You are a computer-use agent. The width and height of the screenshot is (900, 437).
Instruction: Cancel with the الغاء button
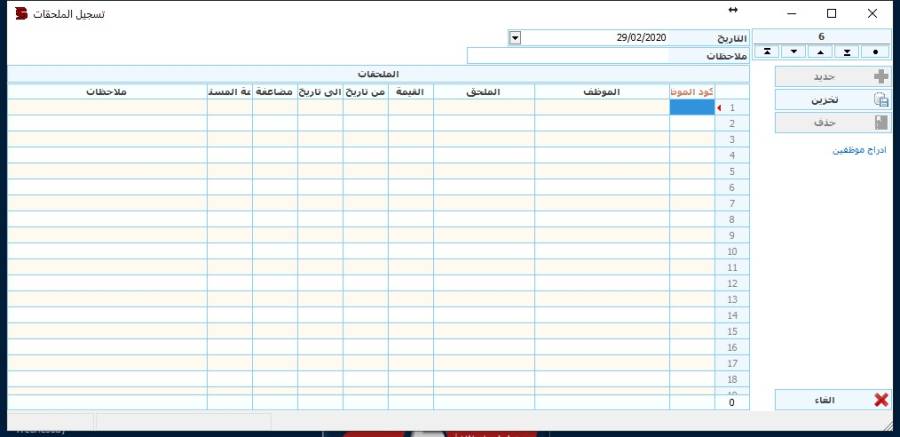tap(833, 400)
